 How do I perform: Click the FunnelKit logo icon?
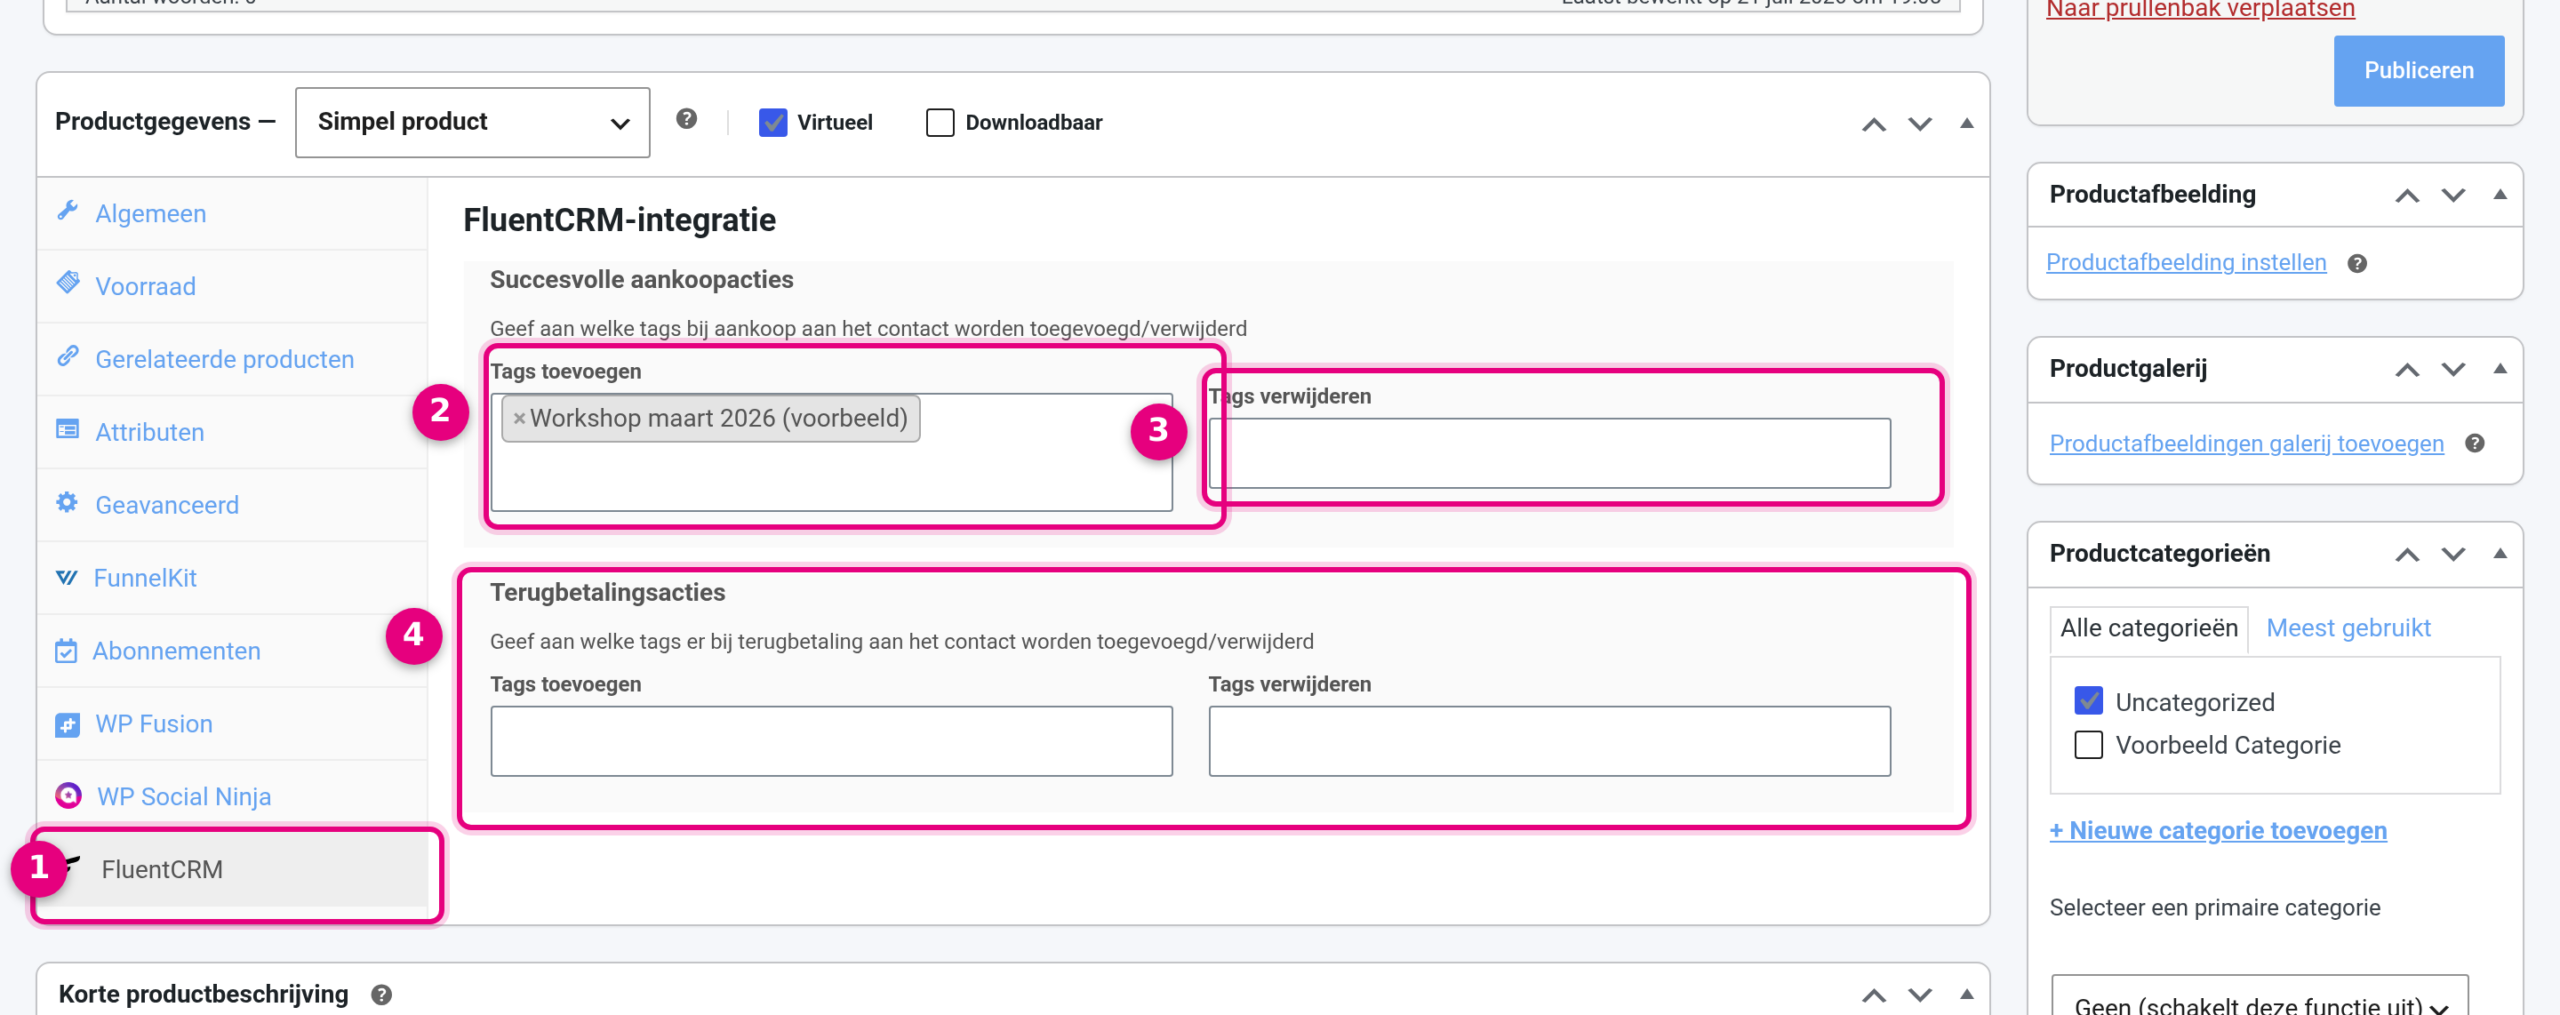point(66,577)
